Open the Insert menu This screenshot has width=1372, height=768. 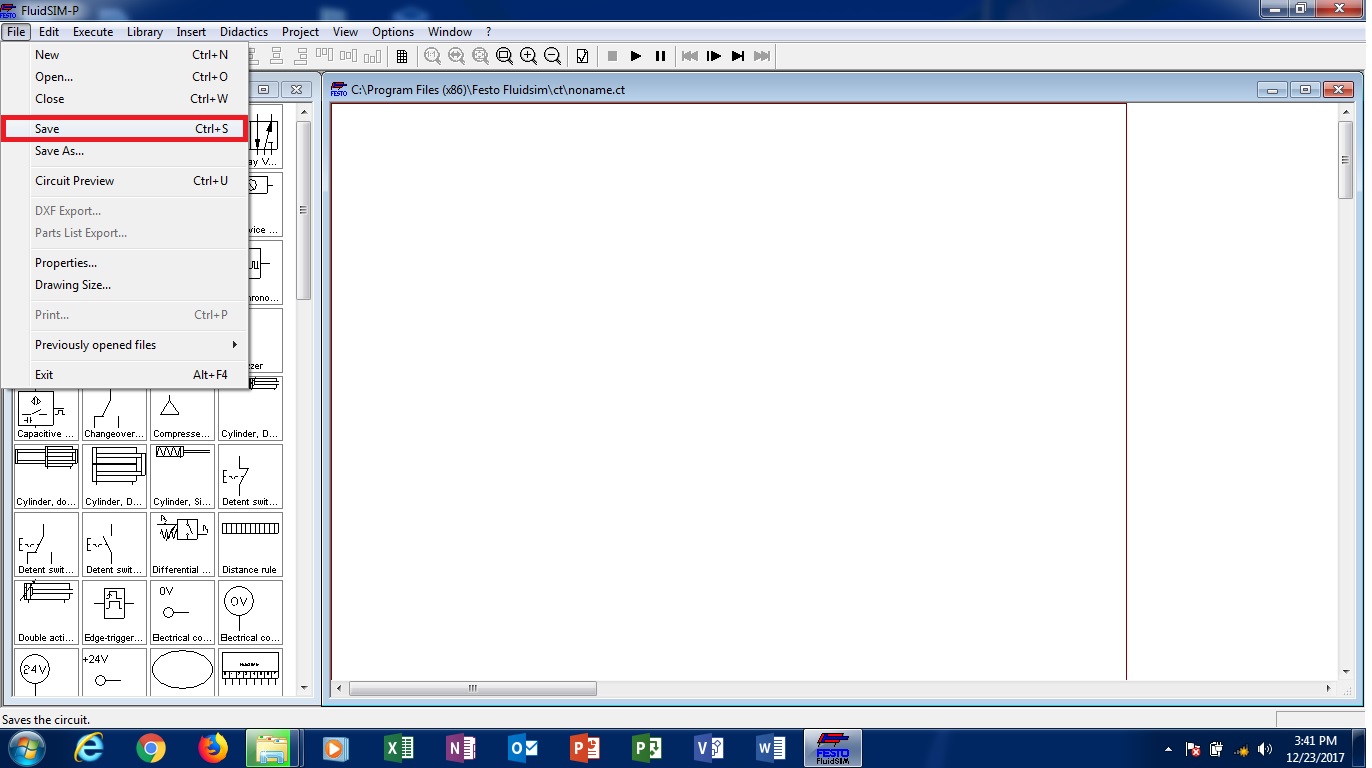click(x=191, y=32)
